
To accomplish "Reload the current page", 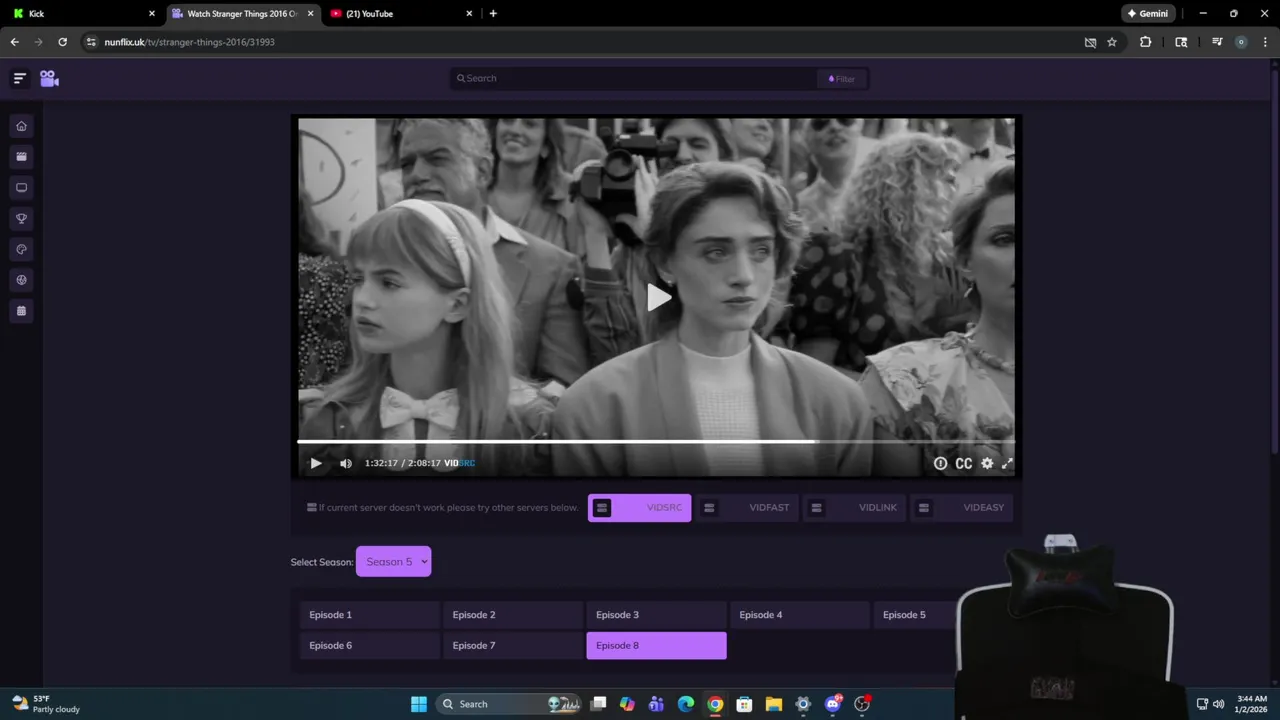I will pos(62,42).
